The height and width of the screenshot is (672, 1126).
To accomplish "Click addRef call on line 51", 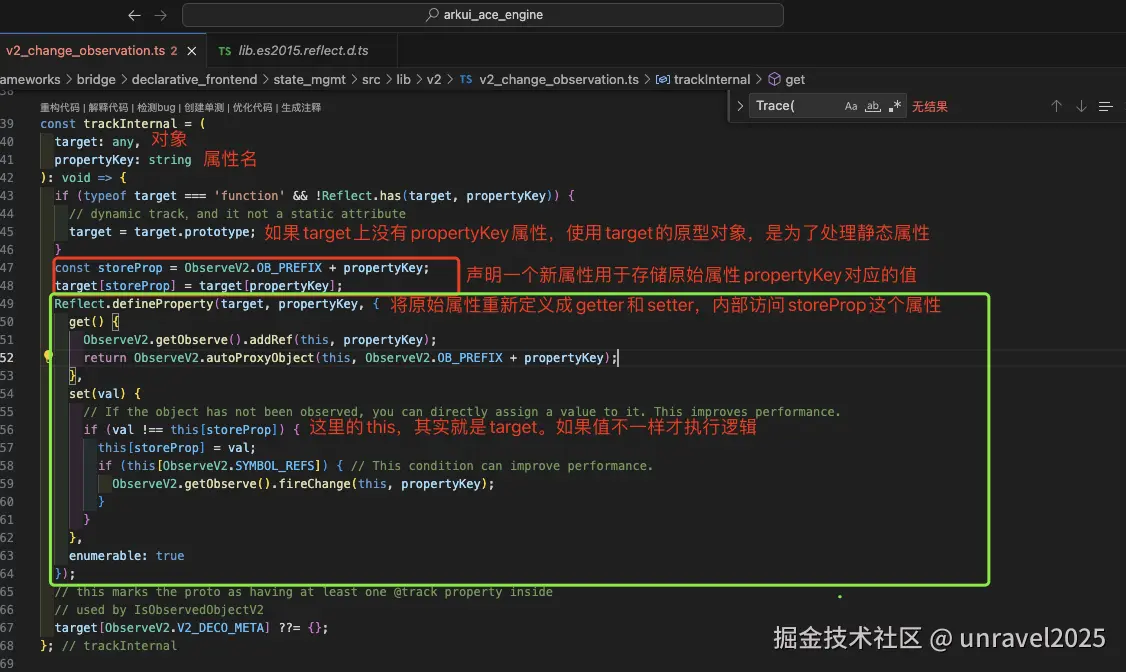I will (271, 340).
